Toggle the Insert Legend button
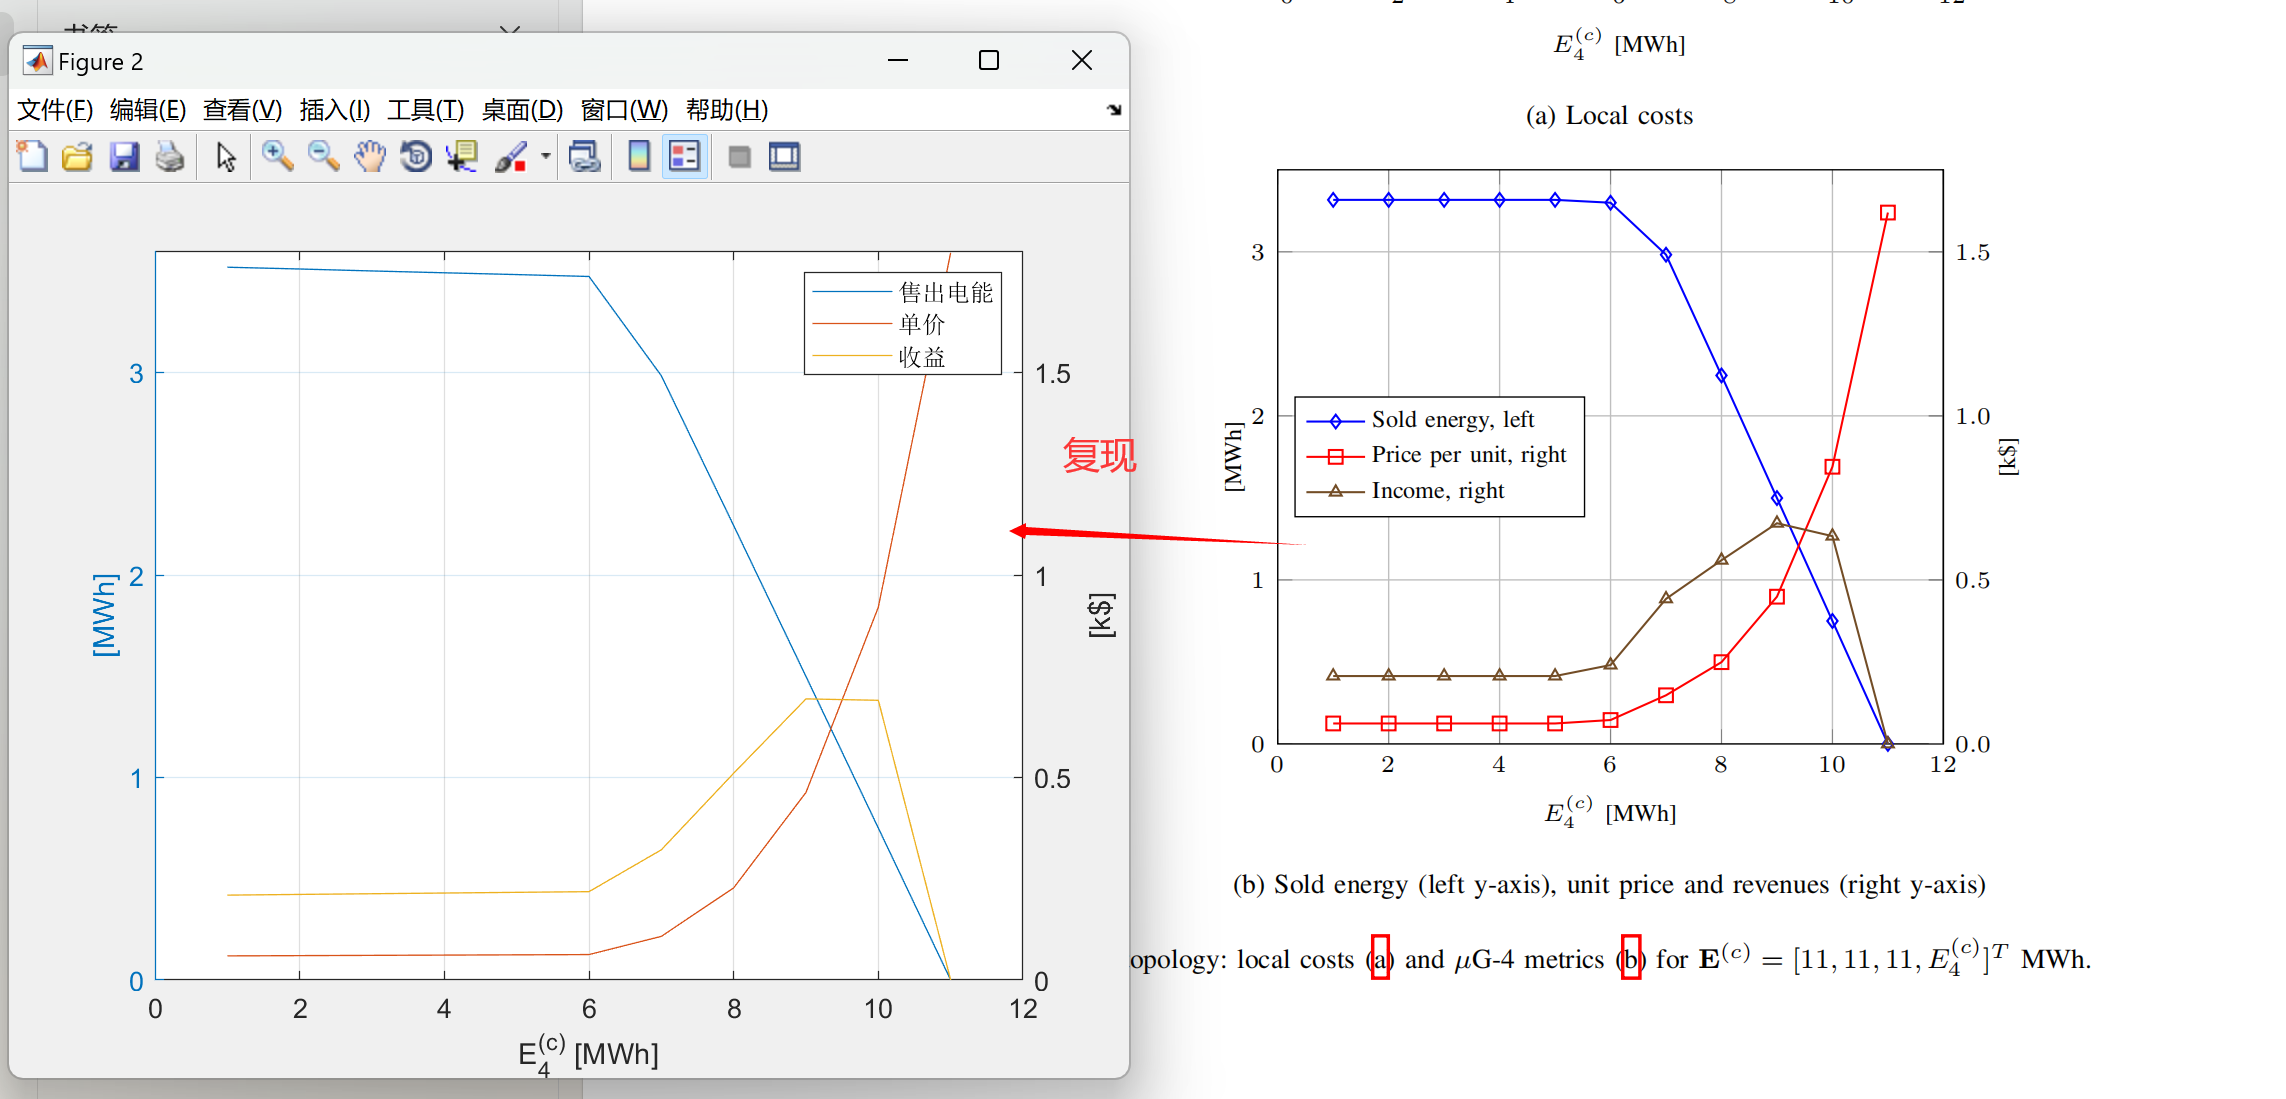The width and height of the screenshot is (2286, 1099). pos(685,157)
